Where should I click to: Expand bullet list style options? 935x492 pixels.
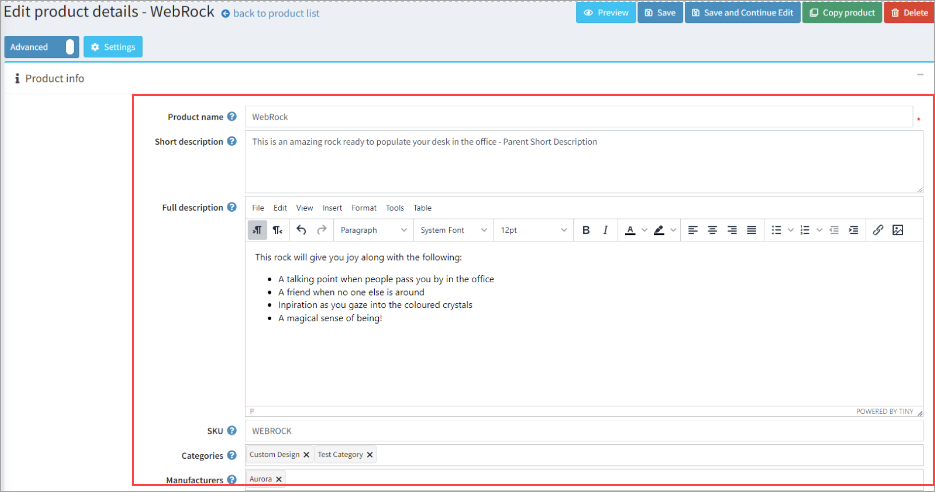[x=790, y=230]
